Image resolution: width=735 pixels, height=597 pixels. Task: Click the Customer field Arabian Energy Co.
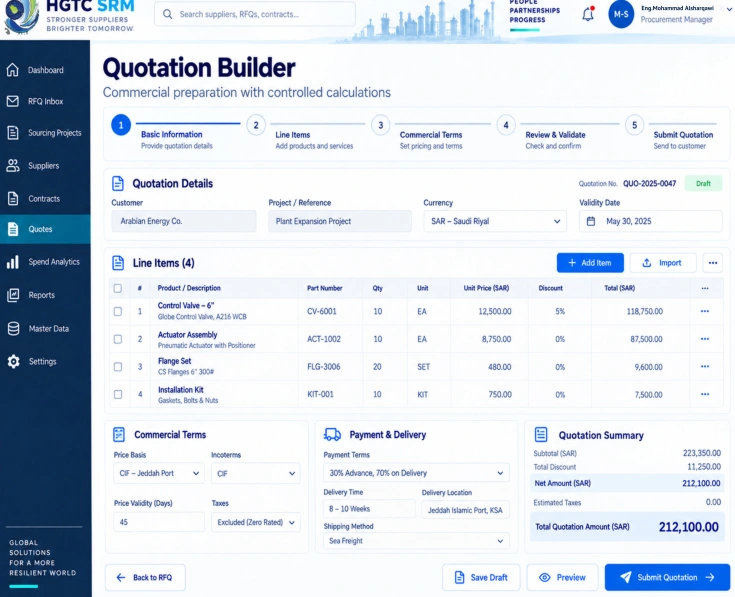[x=184, y=221]
